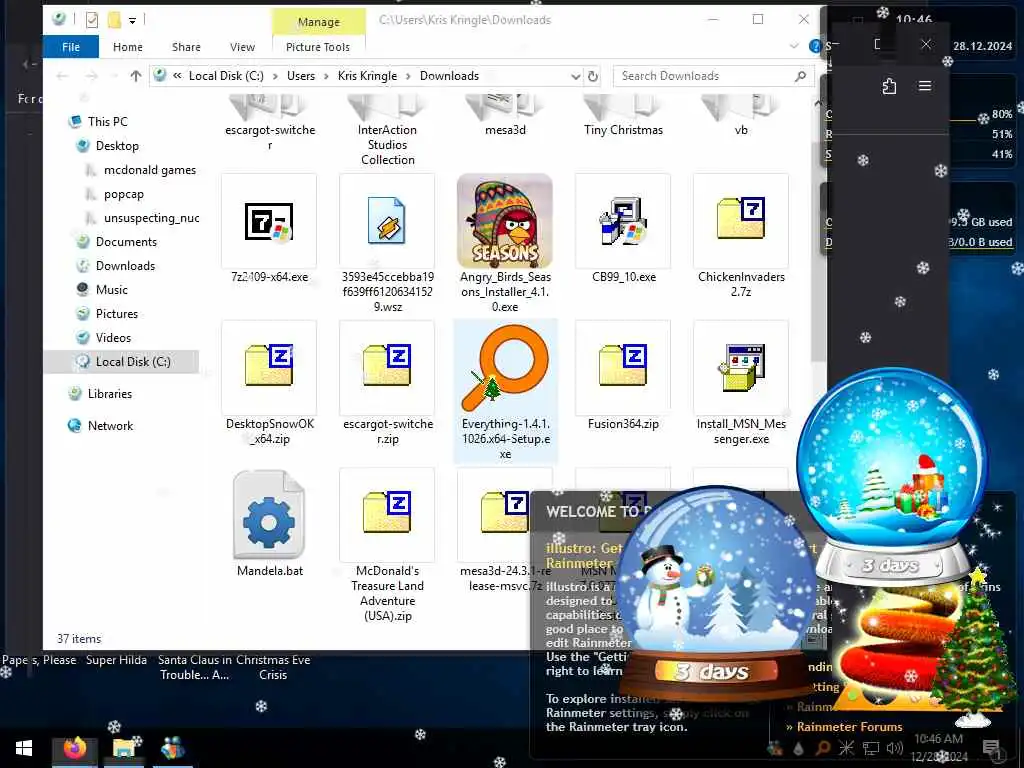1024x768 pixels.
Task: Click Users in the address breadcrumb
Action: click(301, 76)
